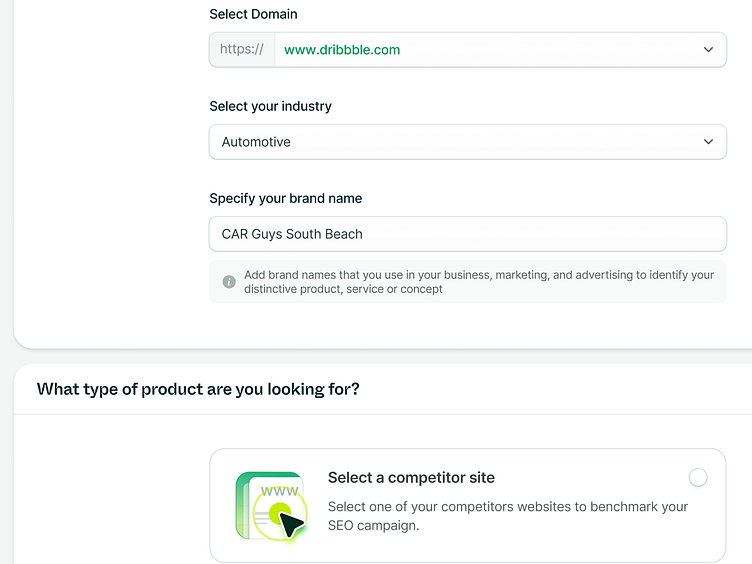This screenshot has height=564, width=752.
Task: Click the green dribbble domain text
Action: click(342, 50)
